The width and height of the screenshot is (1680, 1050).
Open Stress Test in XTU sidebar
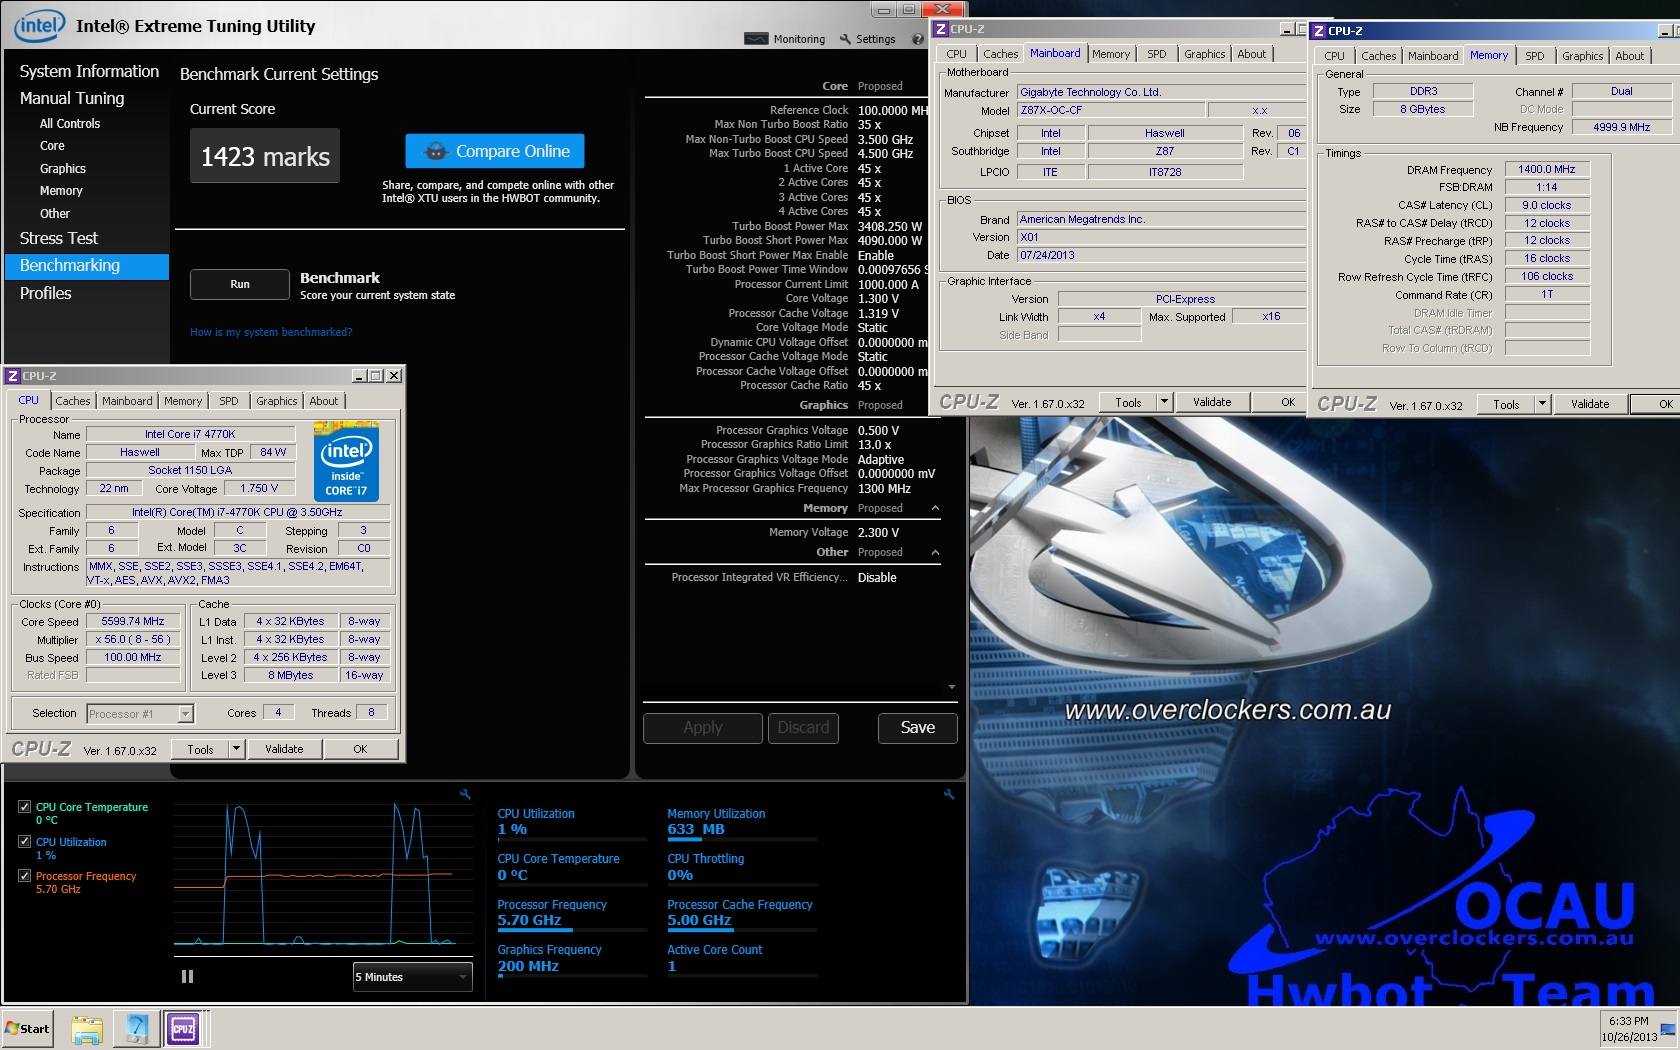point(59,238)
